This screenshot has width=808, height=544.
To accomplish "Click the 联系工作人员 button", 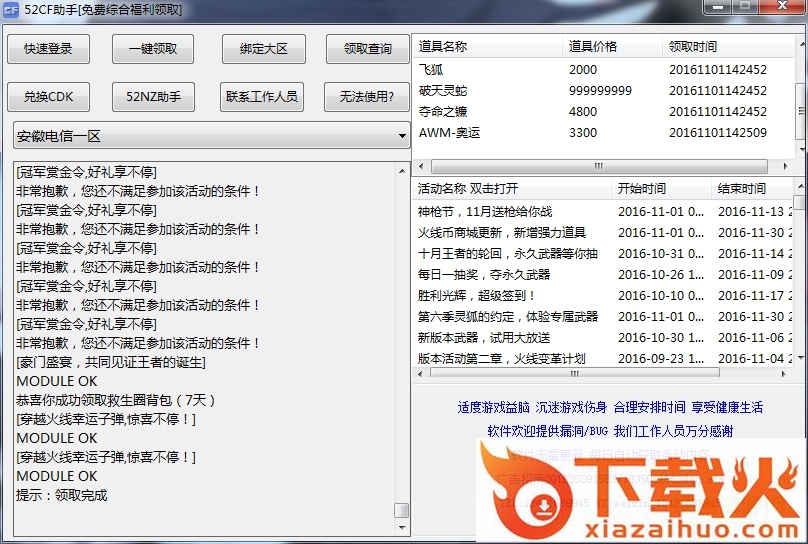I will click(x=262, y=97).
